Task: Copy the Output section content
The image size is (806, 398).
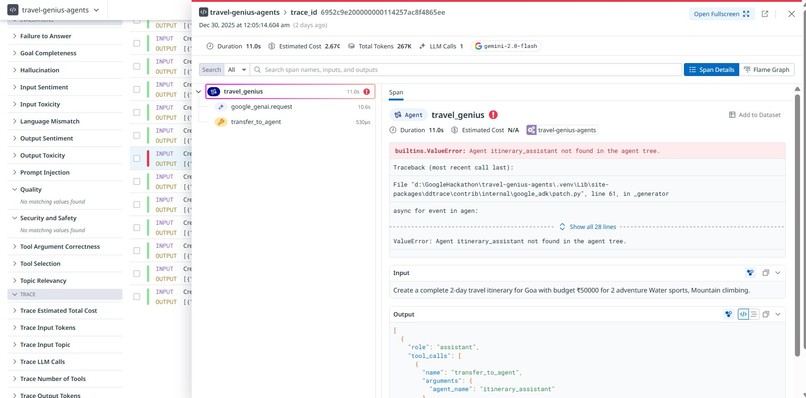Action: (766, 314)
